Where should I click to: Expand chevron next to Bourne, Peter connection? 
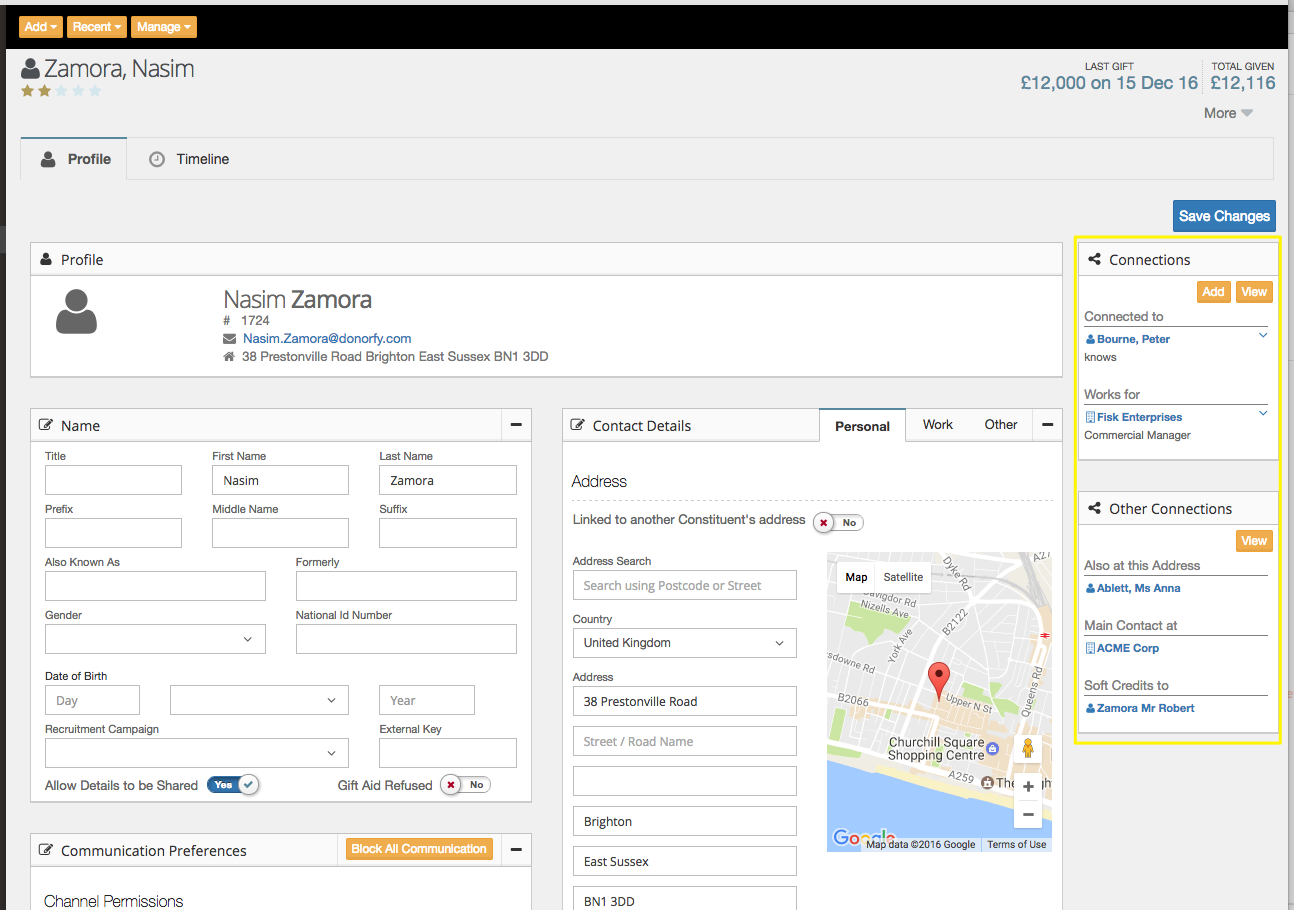coord(1263,336)
